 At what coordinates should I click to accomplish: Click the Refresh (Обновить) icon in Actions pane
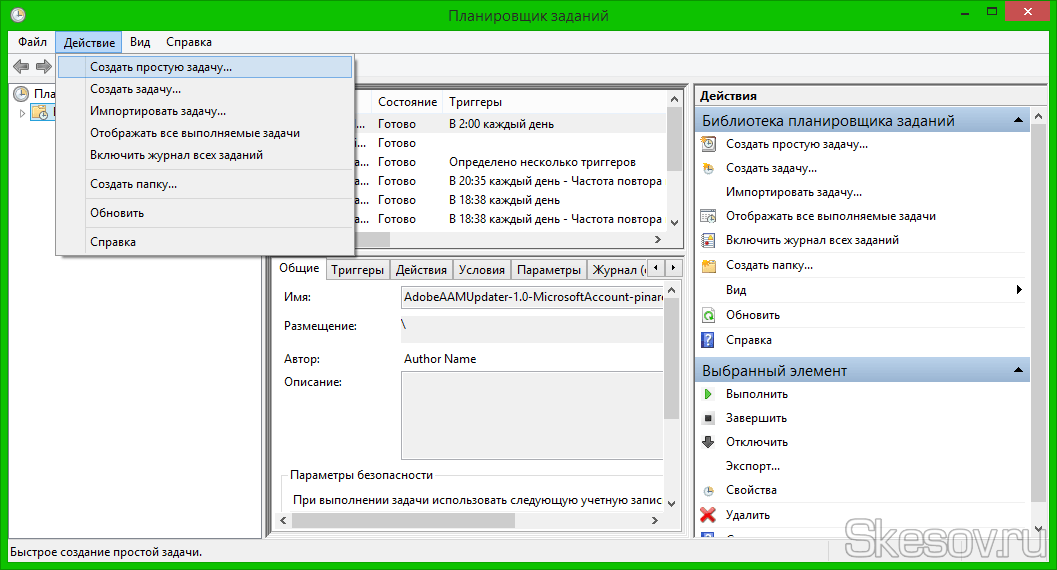point(708,315)
